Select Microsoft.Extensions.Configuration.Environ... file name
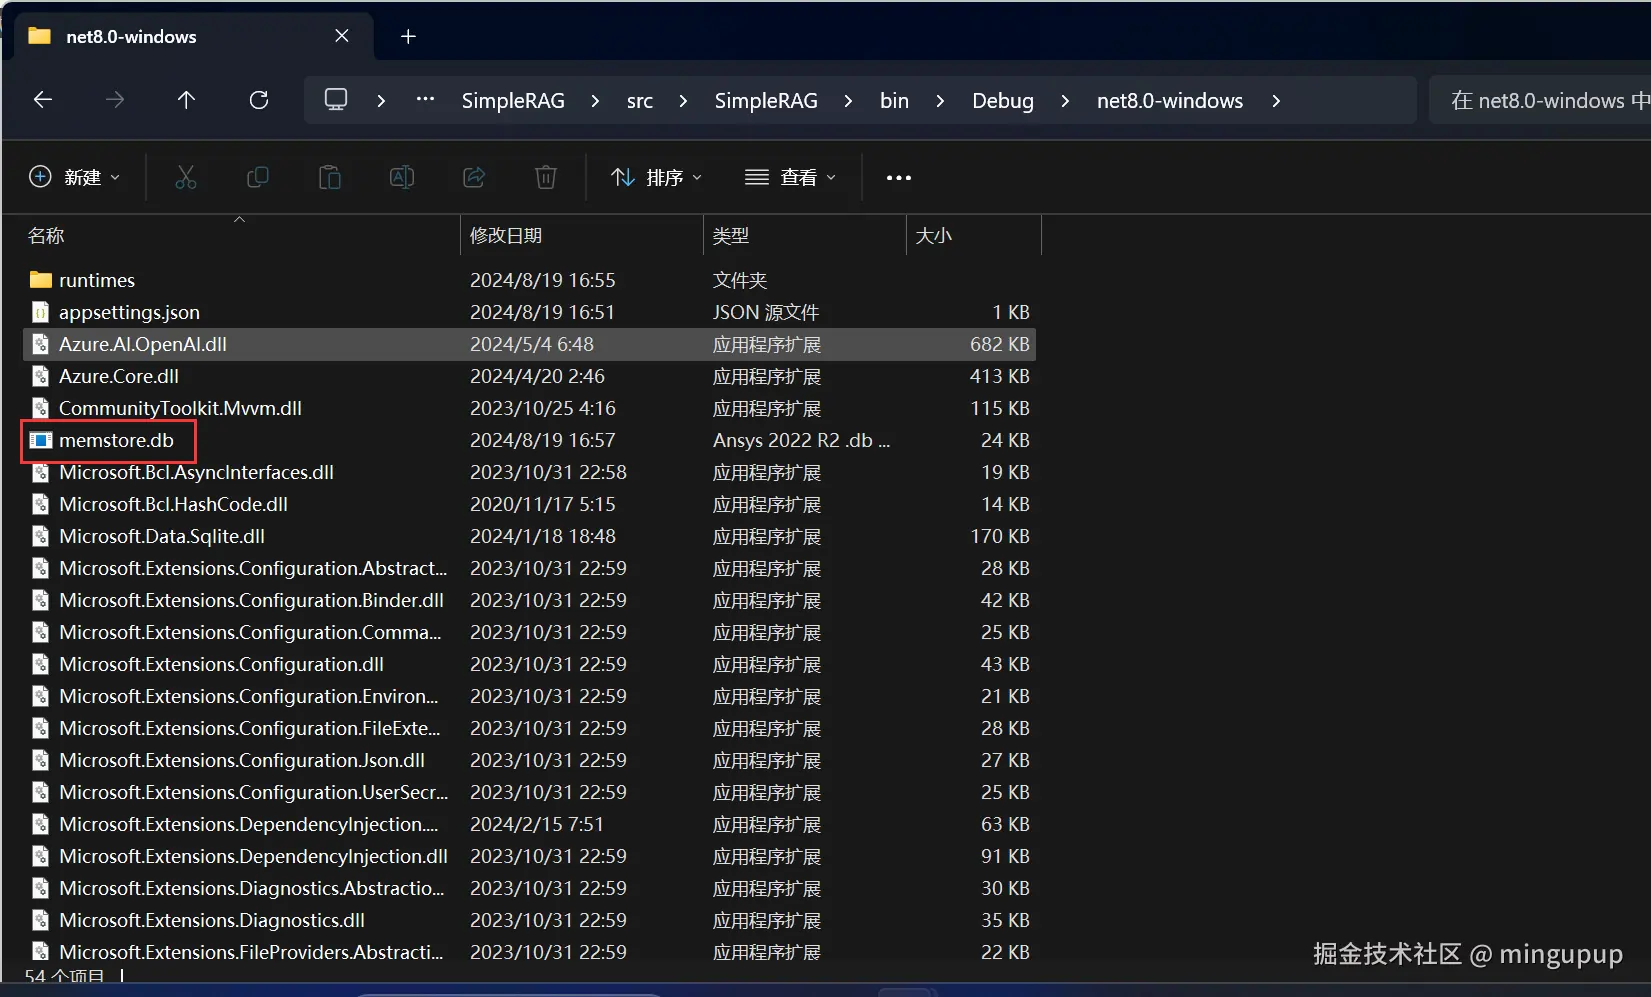1651x997 pixels. point(249,696)
